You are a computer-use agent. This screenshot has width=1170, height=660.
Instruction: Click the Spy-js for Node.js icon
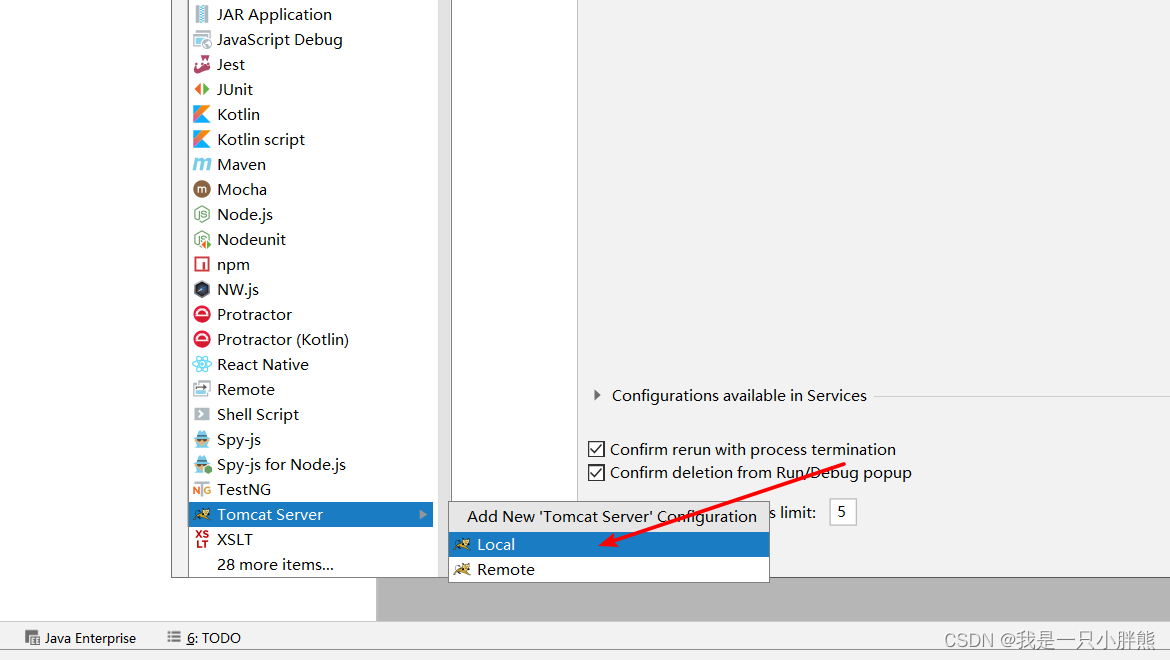point(202,465)
